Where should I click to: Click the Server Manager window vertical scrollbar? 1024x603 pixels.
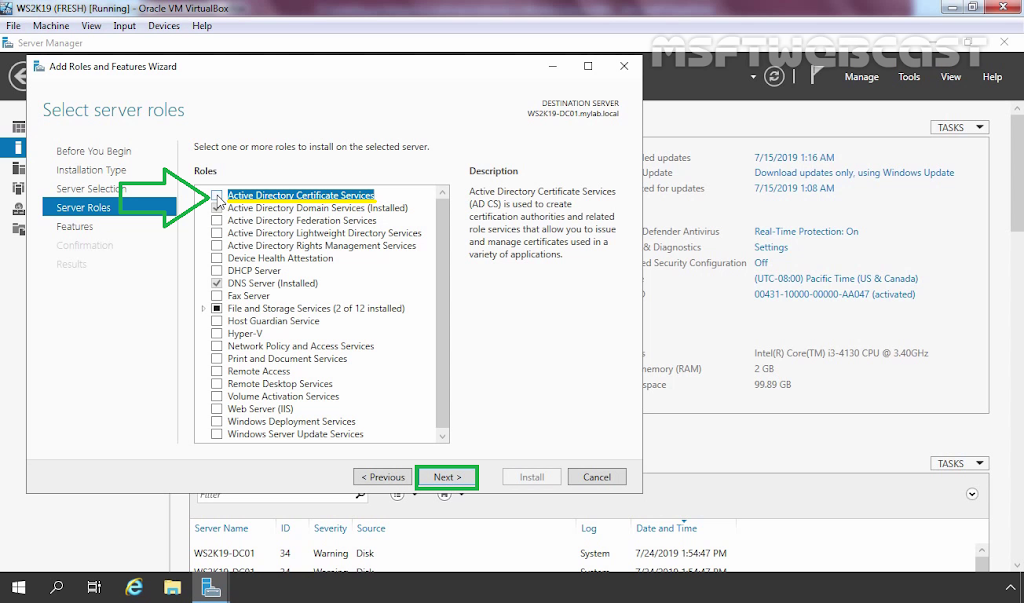(x=1017, y=173)
